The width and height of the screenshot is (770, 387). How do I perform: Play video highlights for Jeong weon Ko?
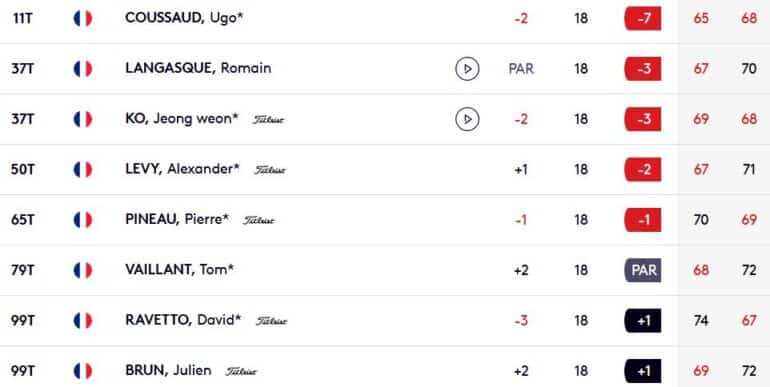[467, 119]
